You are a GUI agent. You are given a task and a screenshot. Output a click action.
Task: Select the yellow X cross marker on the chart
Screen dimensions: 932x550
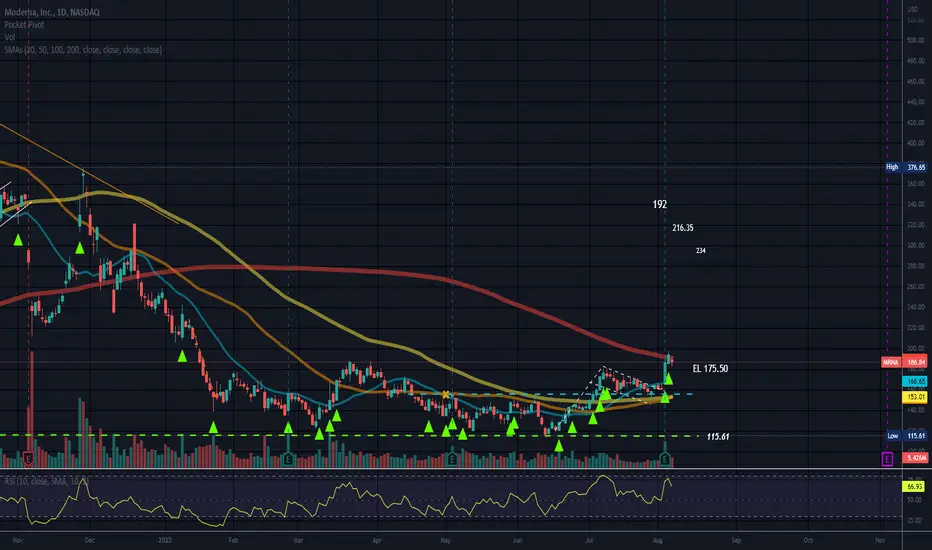445,395
